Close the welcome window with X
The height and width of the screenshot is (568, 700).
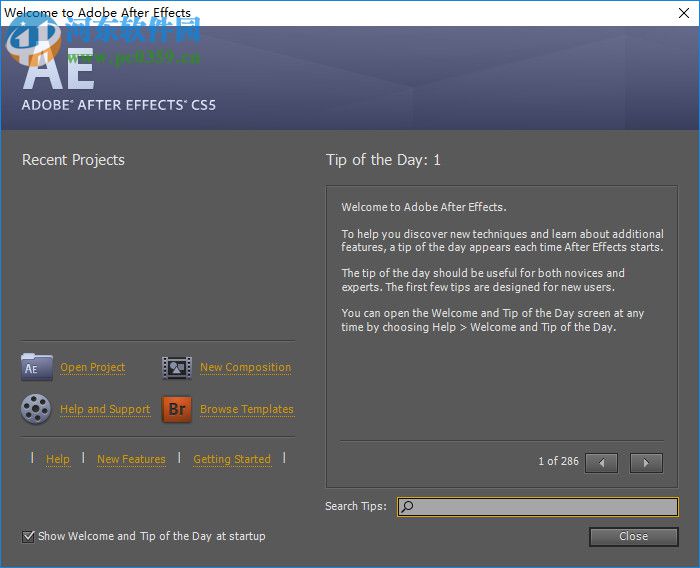[683, 13]
